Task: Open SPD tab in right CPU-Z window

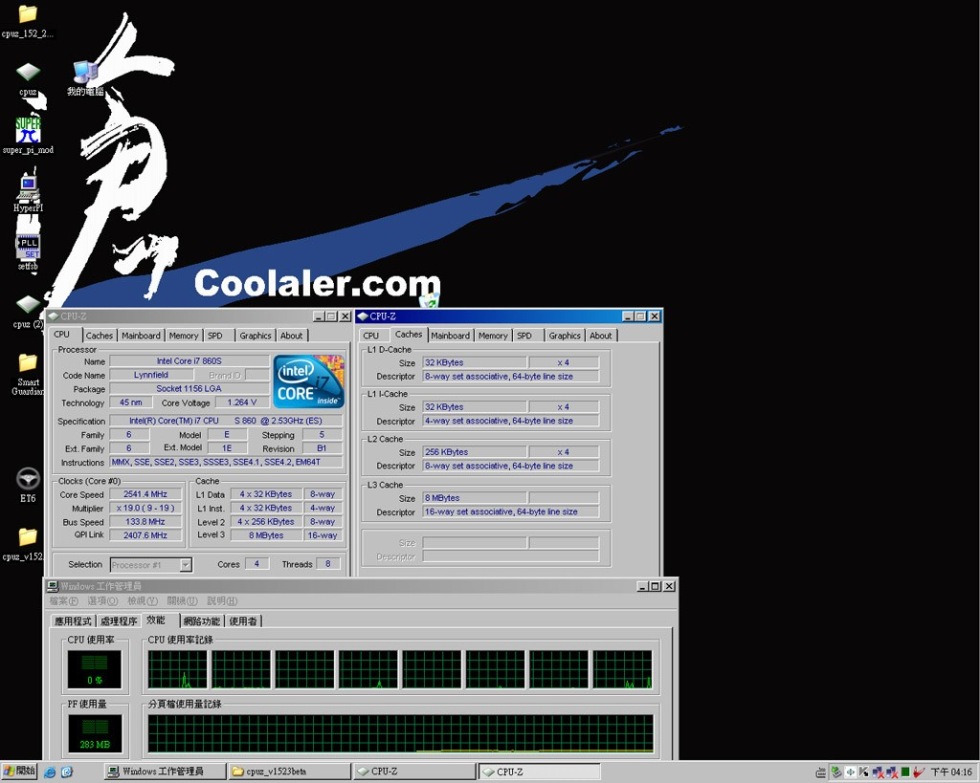Action: point(525,336)
